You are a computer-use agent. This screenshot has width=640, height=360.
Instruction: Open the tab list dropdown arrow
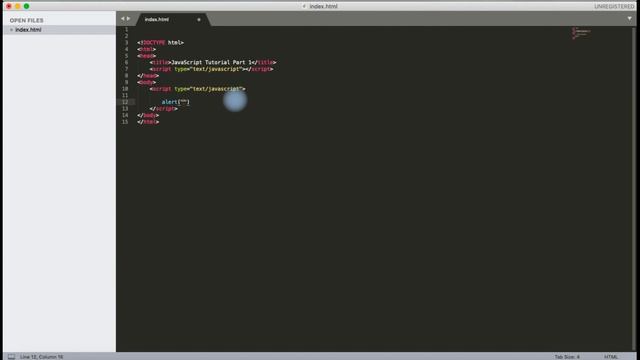click(x=629, y=18)
